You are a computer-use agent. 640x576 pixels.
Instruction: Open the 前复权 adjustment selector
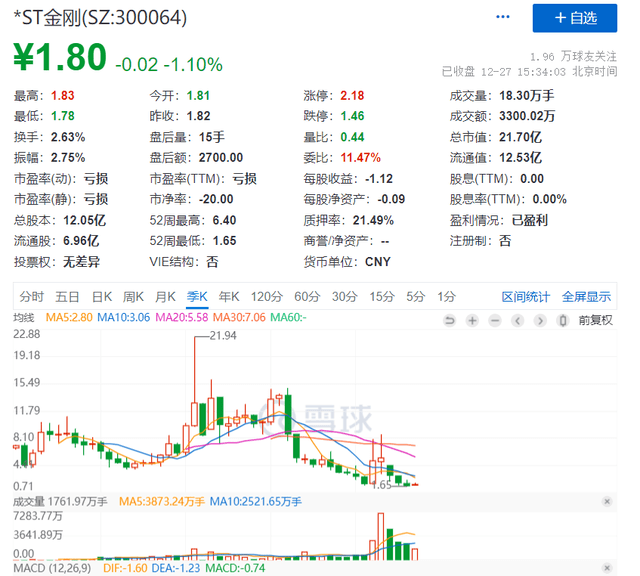click(596, 320)
